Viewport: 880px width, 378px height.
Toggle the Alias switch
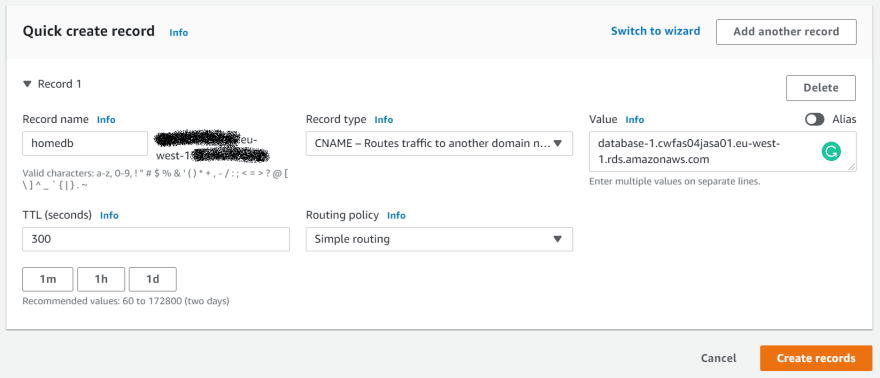tap(814, 119)
